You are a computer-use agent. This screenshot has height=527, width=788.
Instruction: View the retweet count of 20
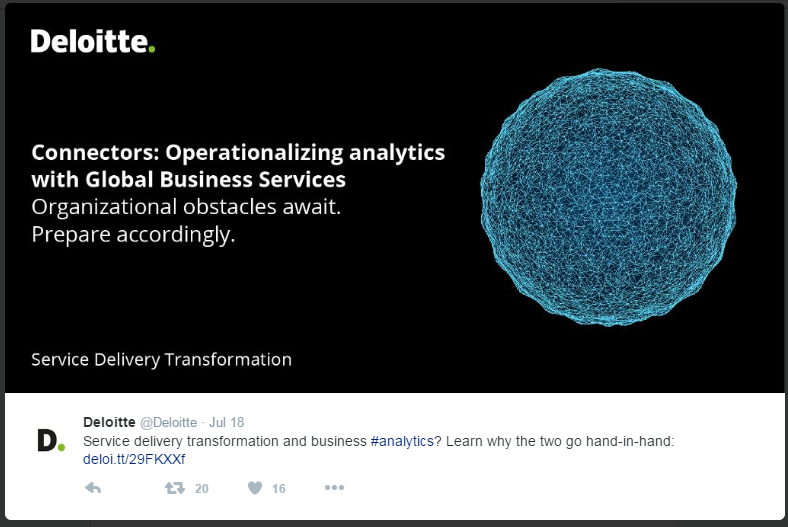pos(202,488)
